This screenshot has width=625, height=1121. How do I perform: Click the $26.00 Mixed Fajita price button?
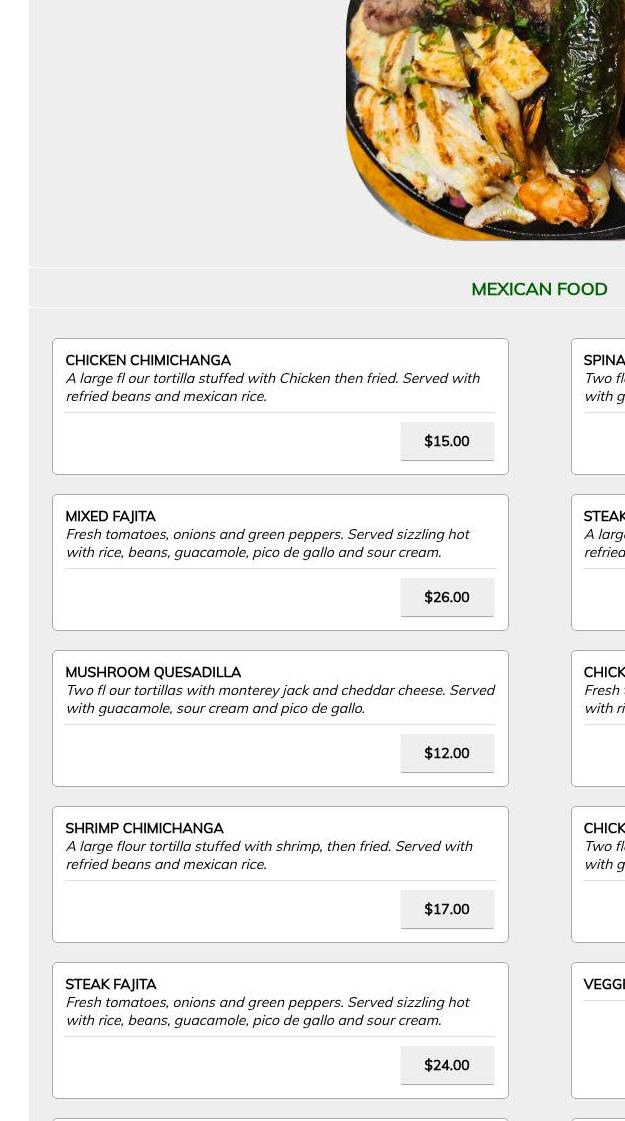click(x=447, y=597)
